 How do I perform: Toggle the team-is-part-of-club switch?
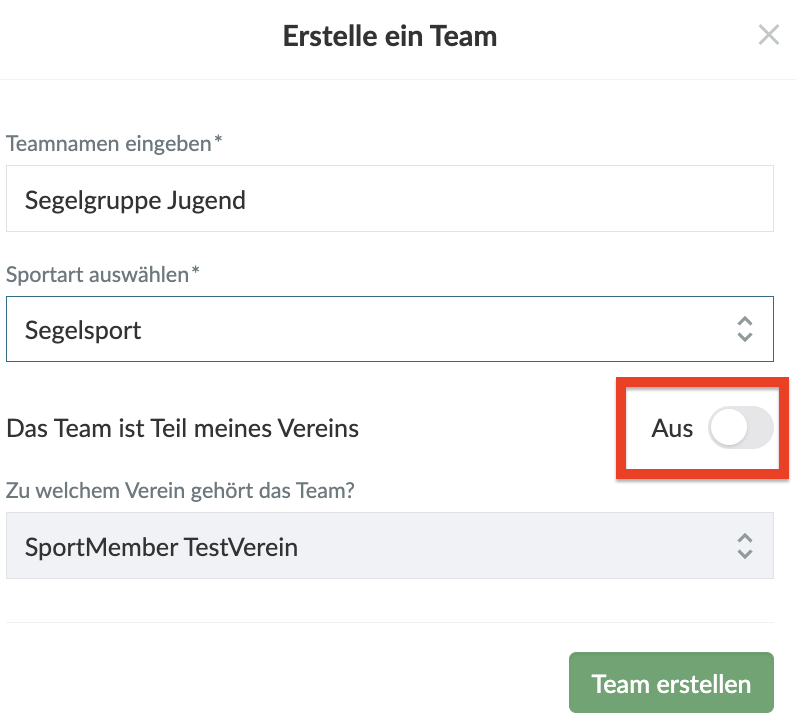pos(740,429)
